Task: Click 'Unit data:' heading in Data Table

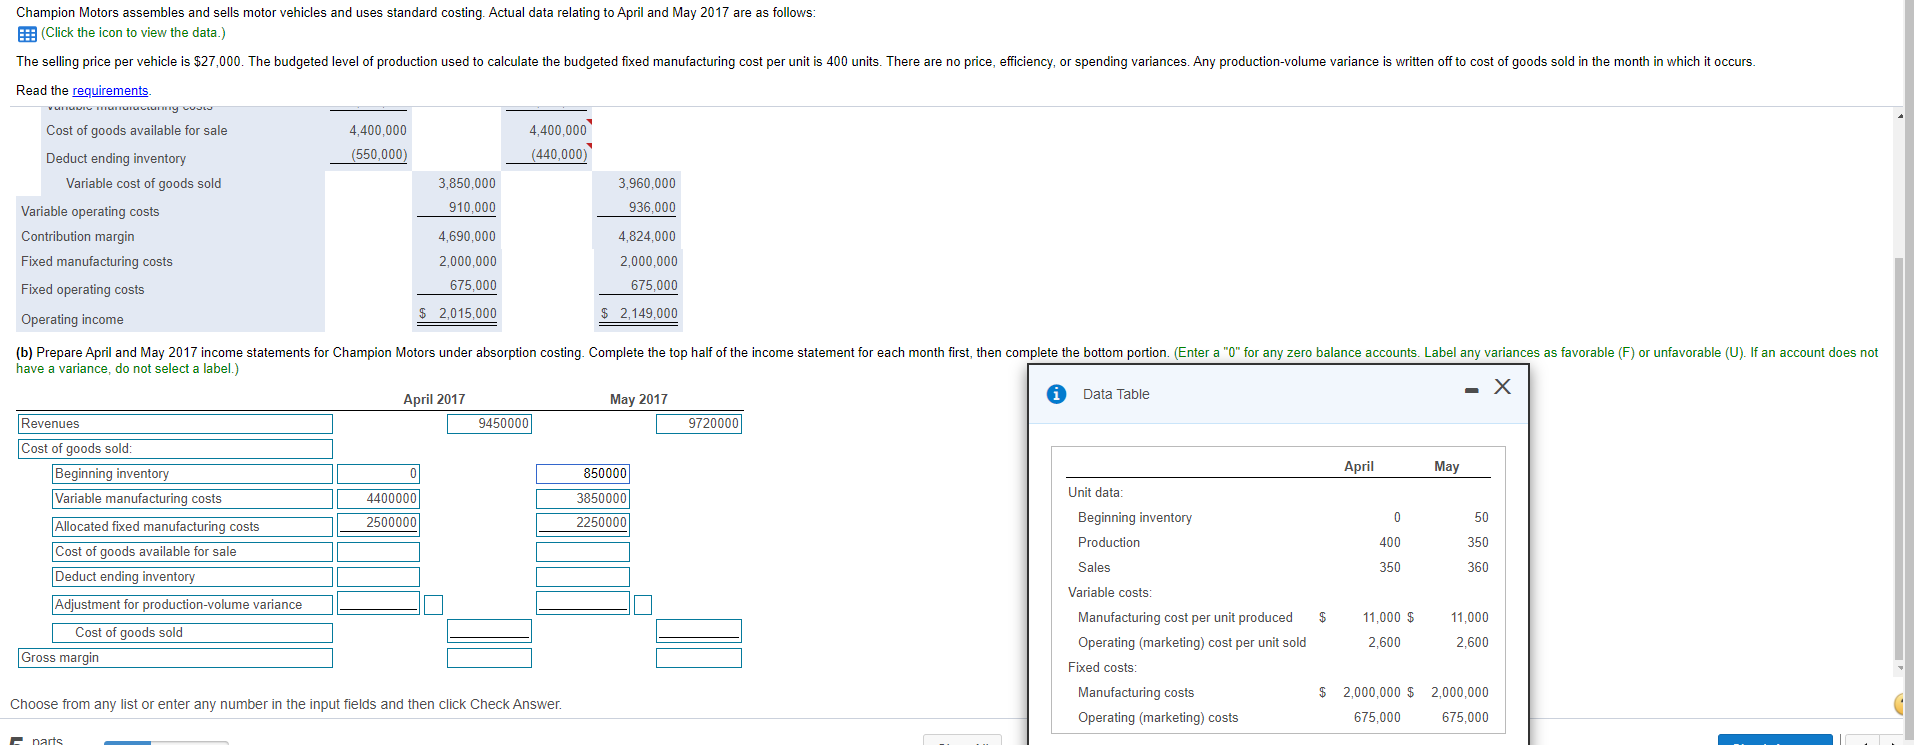Action: click(1095, 493)
